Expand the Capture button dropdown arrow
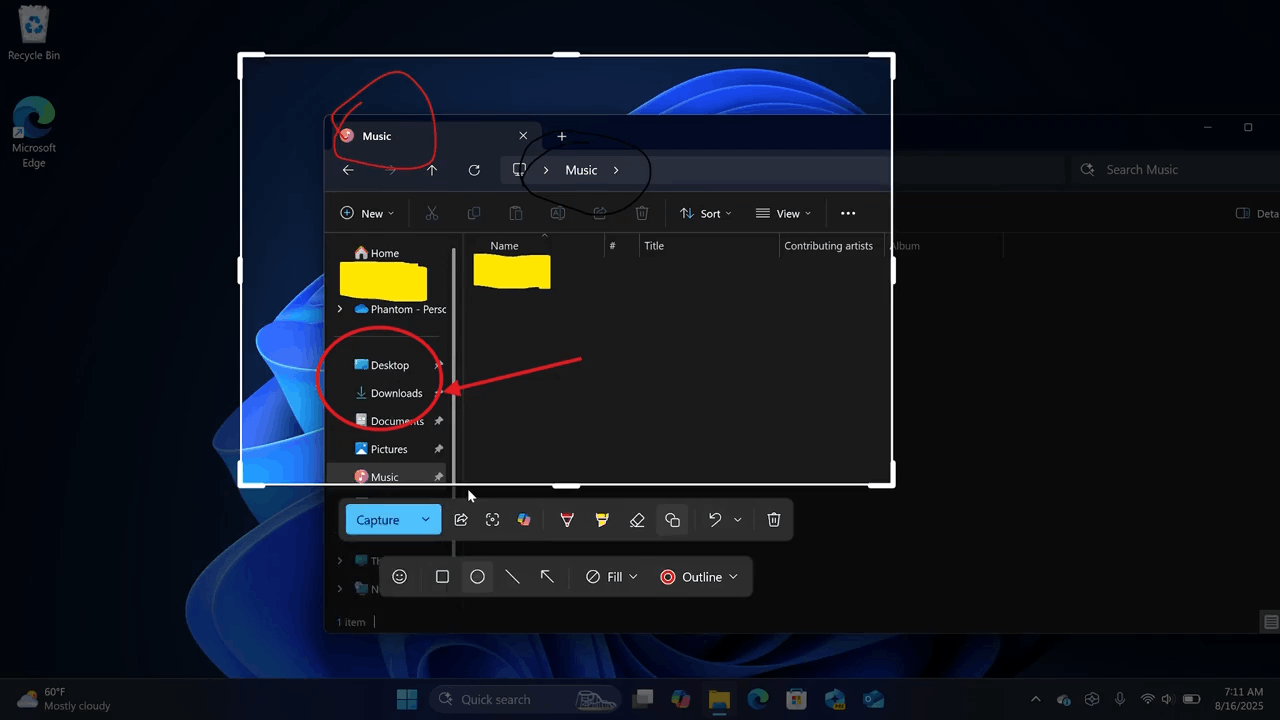This screenshot has height=720, width=1280. click(x=426, y=520)
